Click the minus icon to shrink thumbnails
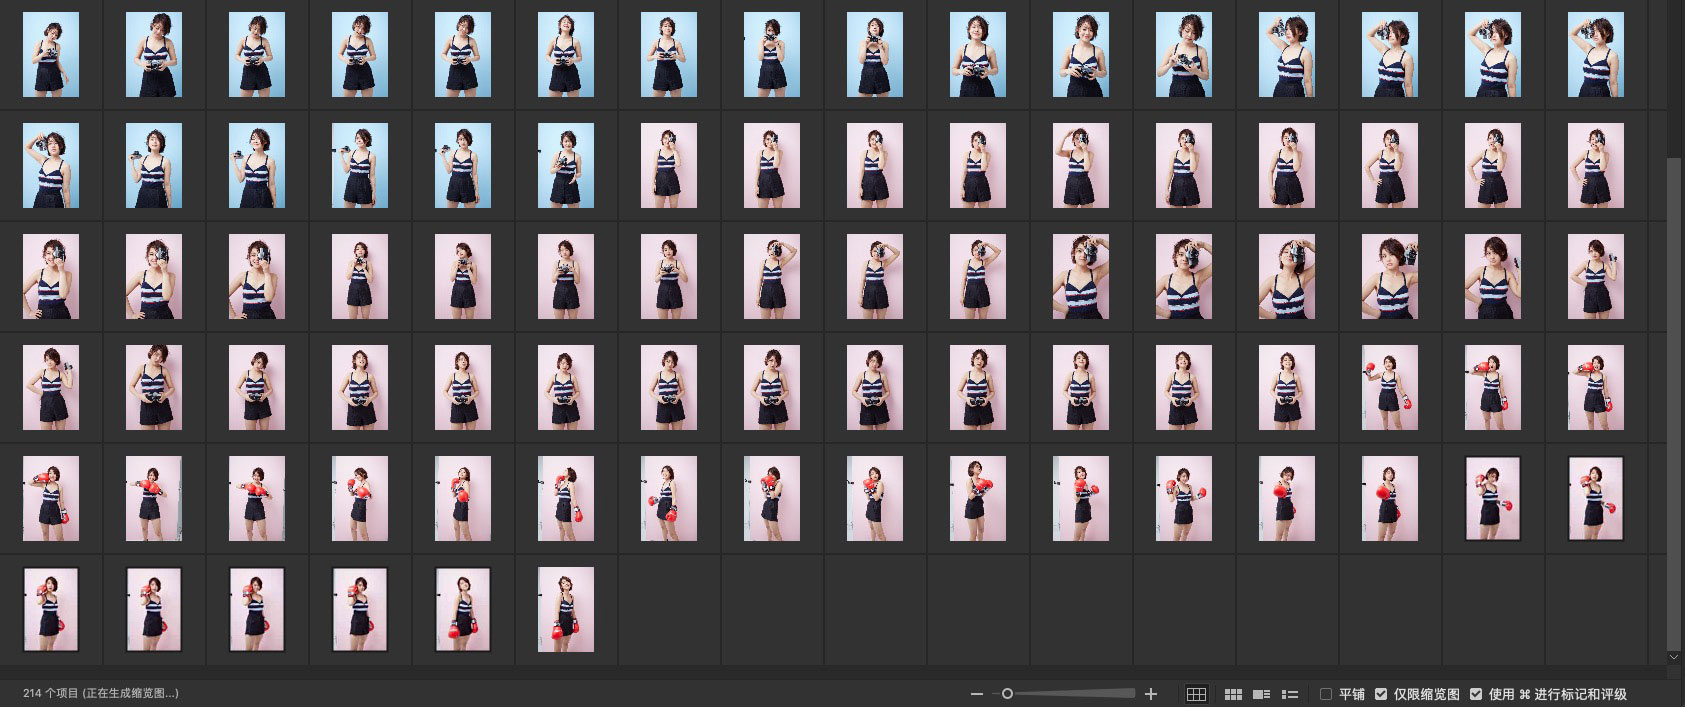The width and height of the screenshot is (1685, 707). (976, 694)
